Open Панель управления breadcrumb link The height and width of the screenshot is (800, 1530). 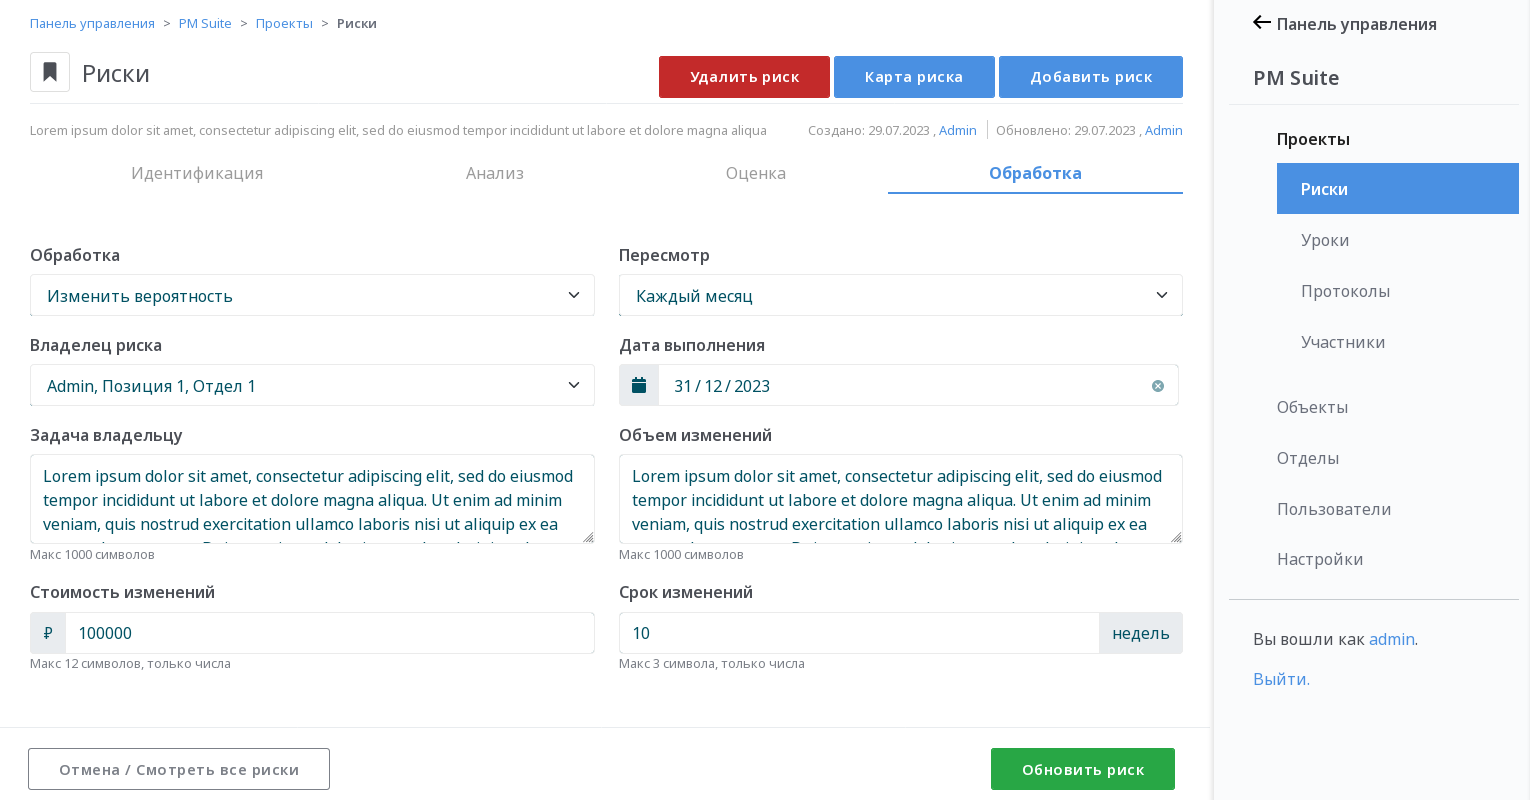tap(92, 23)
